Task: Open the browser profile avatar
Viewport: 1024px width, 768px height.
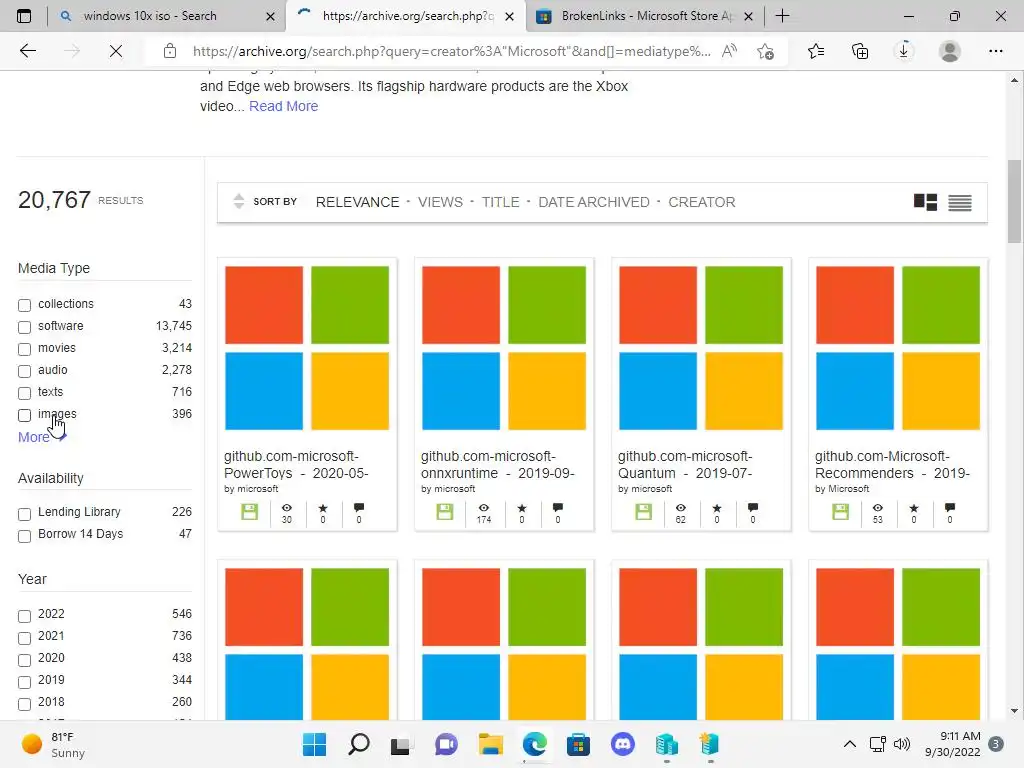Action: [950, 51]
